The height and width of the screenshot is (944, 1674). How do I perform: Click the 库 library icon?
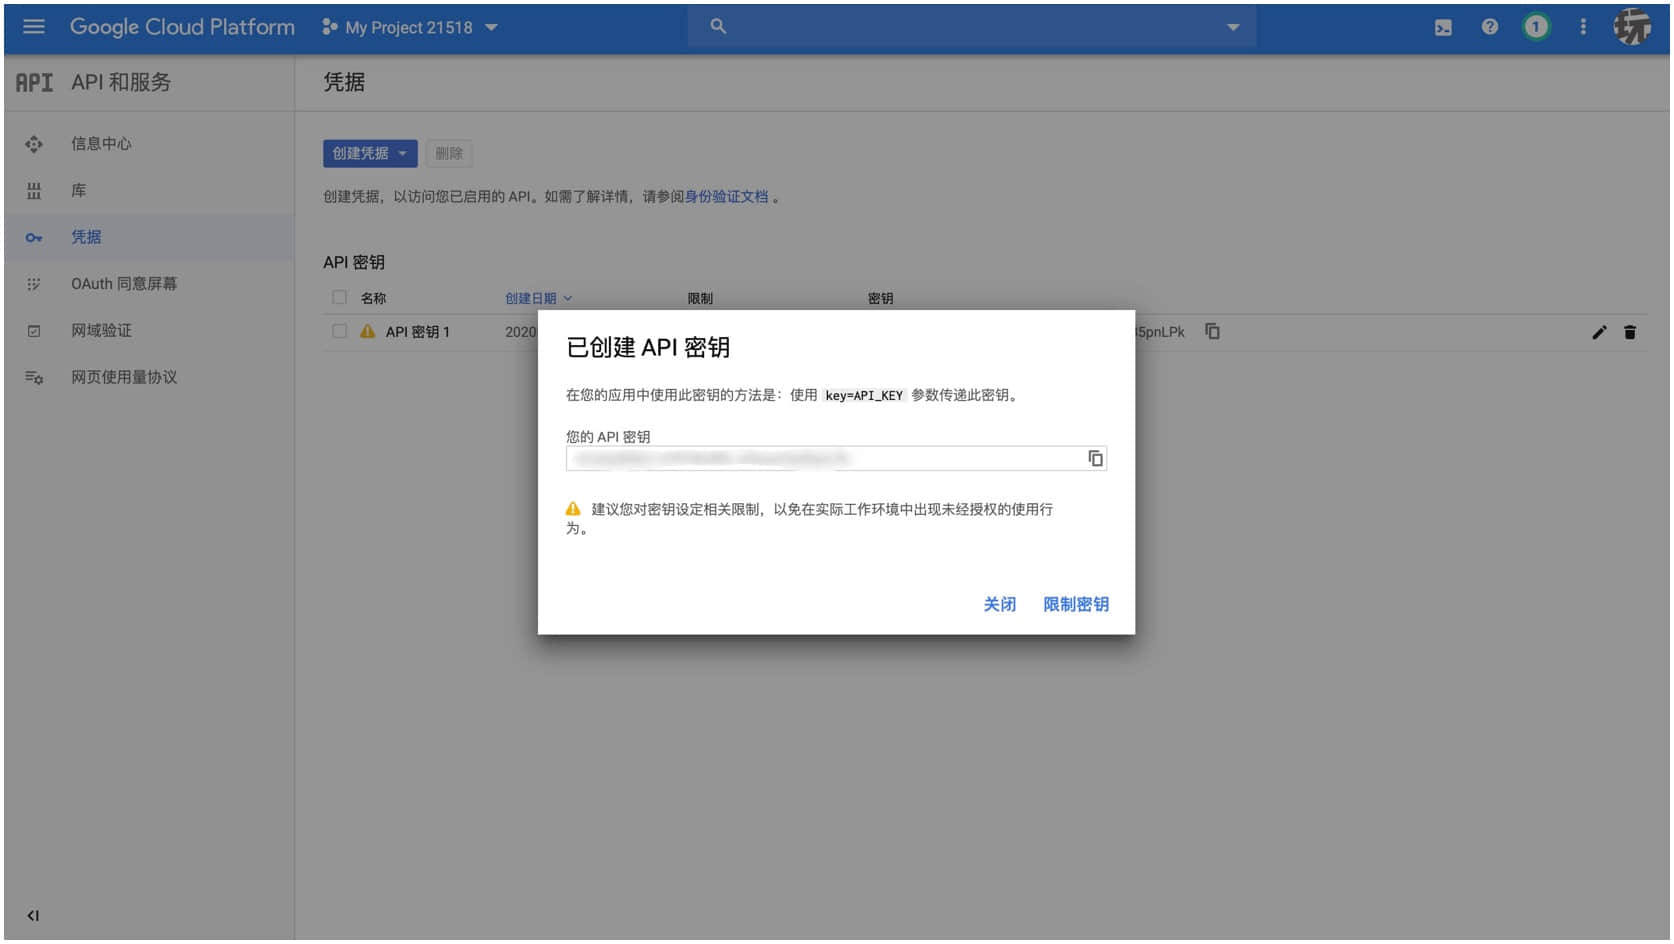[34, 191]
